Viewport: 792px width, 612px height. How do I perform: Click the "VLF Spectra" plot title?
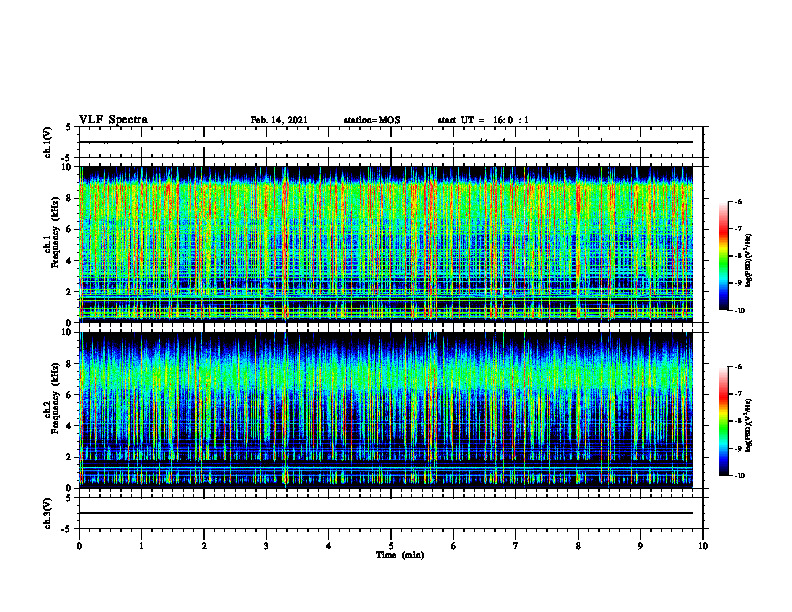(x=113, y=120)
